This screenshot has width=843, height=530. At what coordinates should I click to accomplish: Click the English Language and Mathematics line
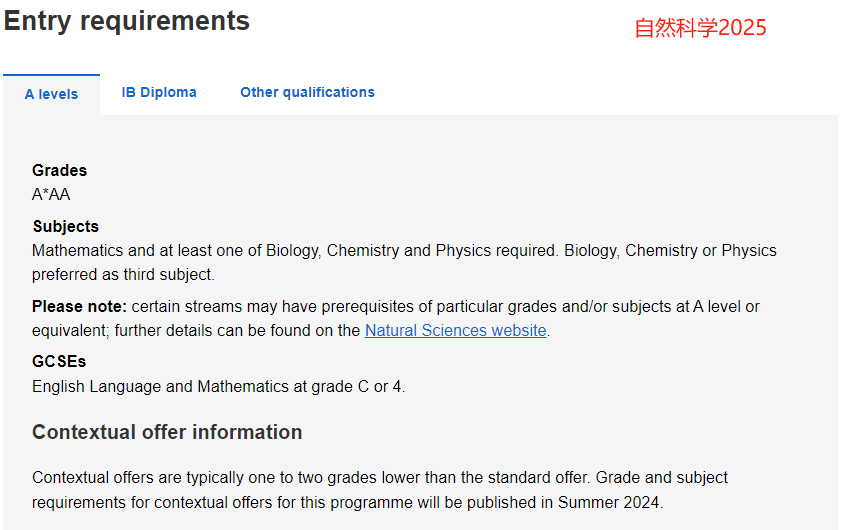point(218,386)
